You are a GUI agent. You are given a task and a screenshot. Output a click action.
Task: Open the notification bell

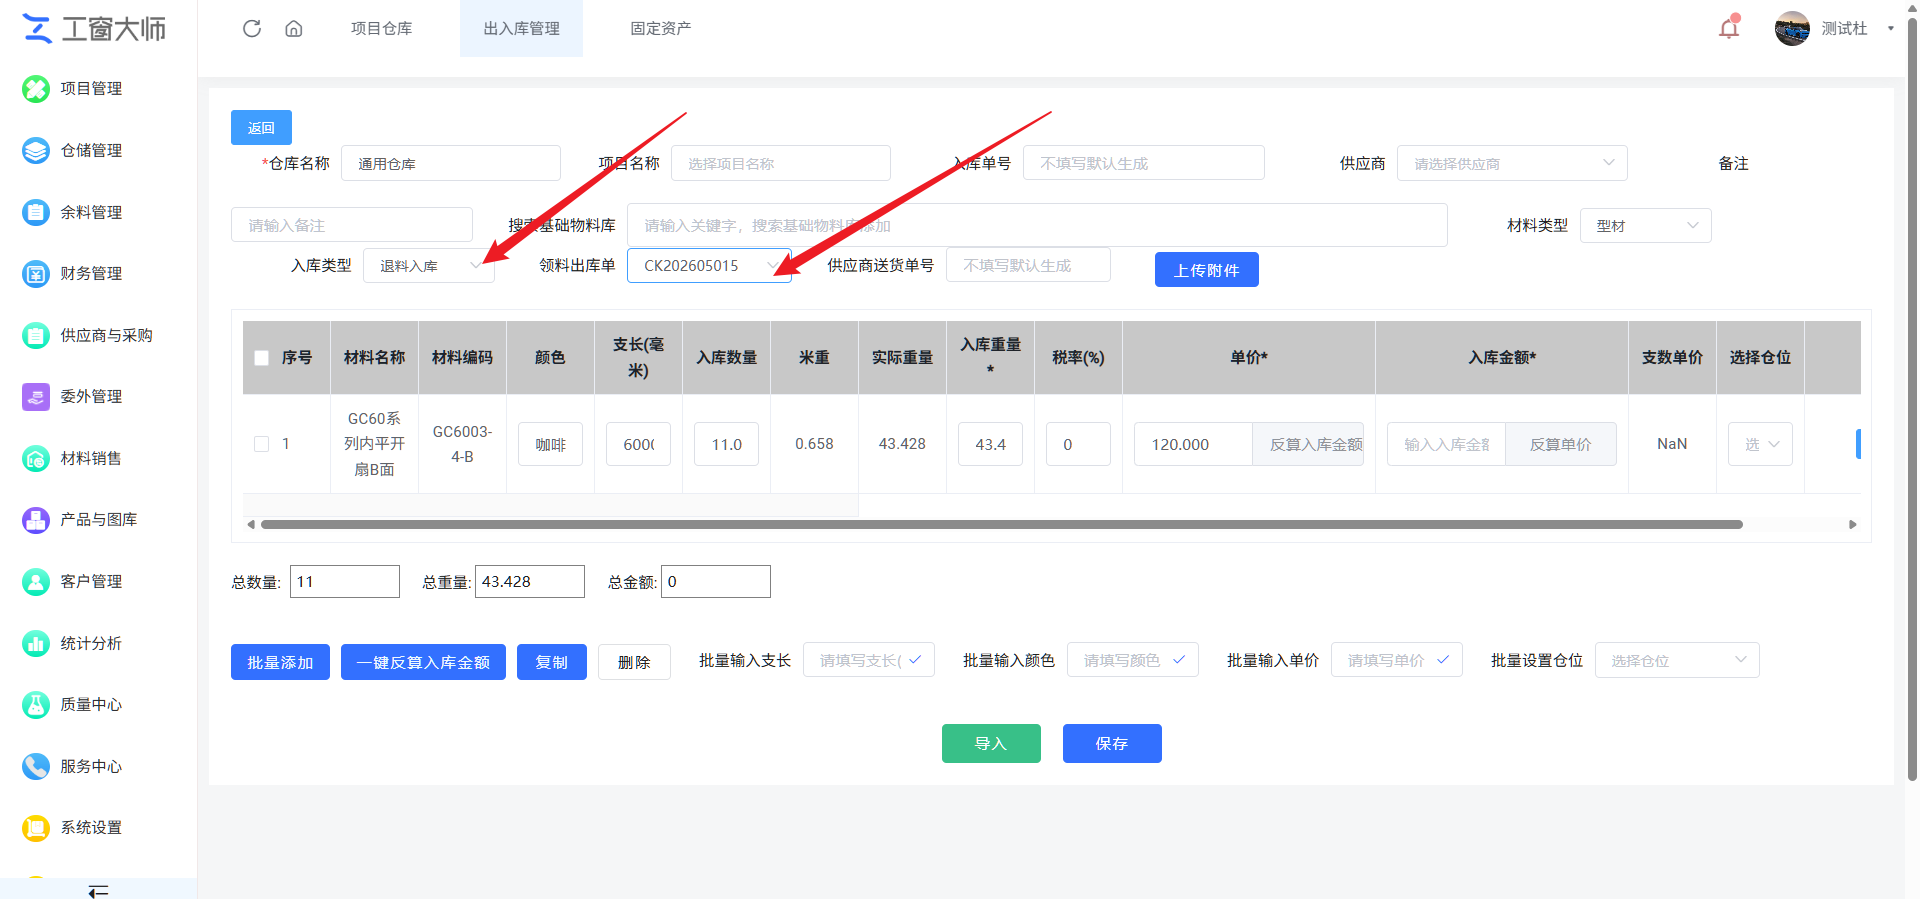[x=1729, y=28]
